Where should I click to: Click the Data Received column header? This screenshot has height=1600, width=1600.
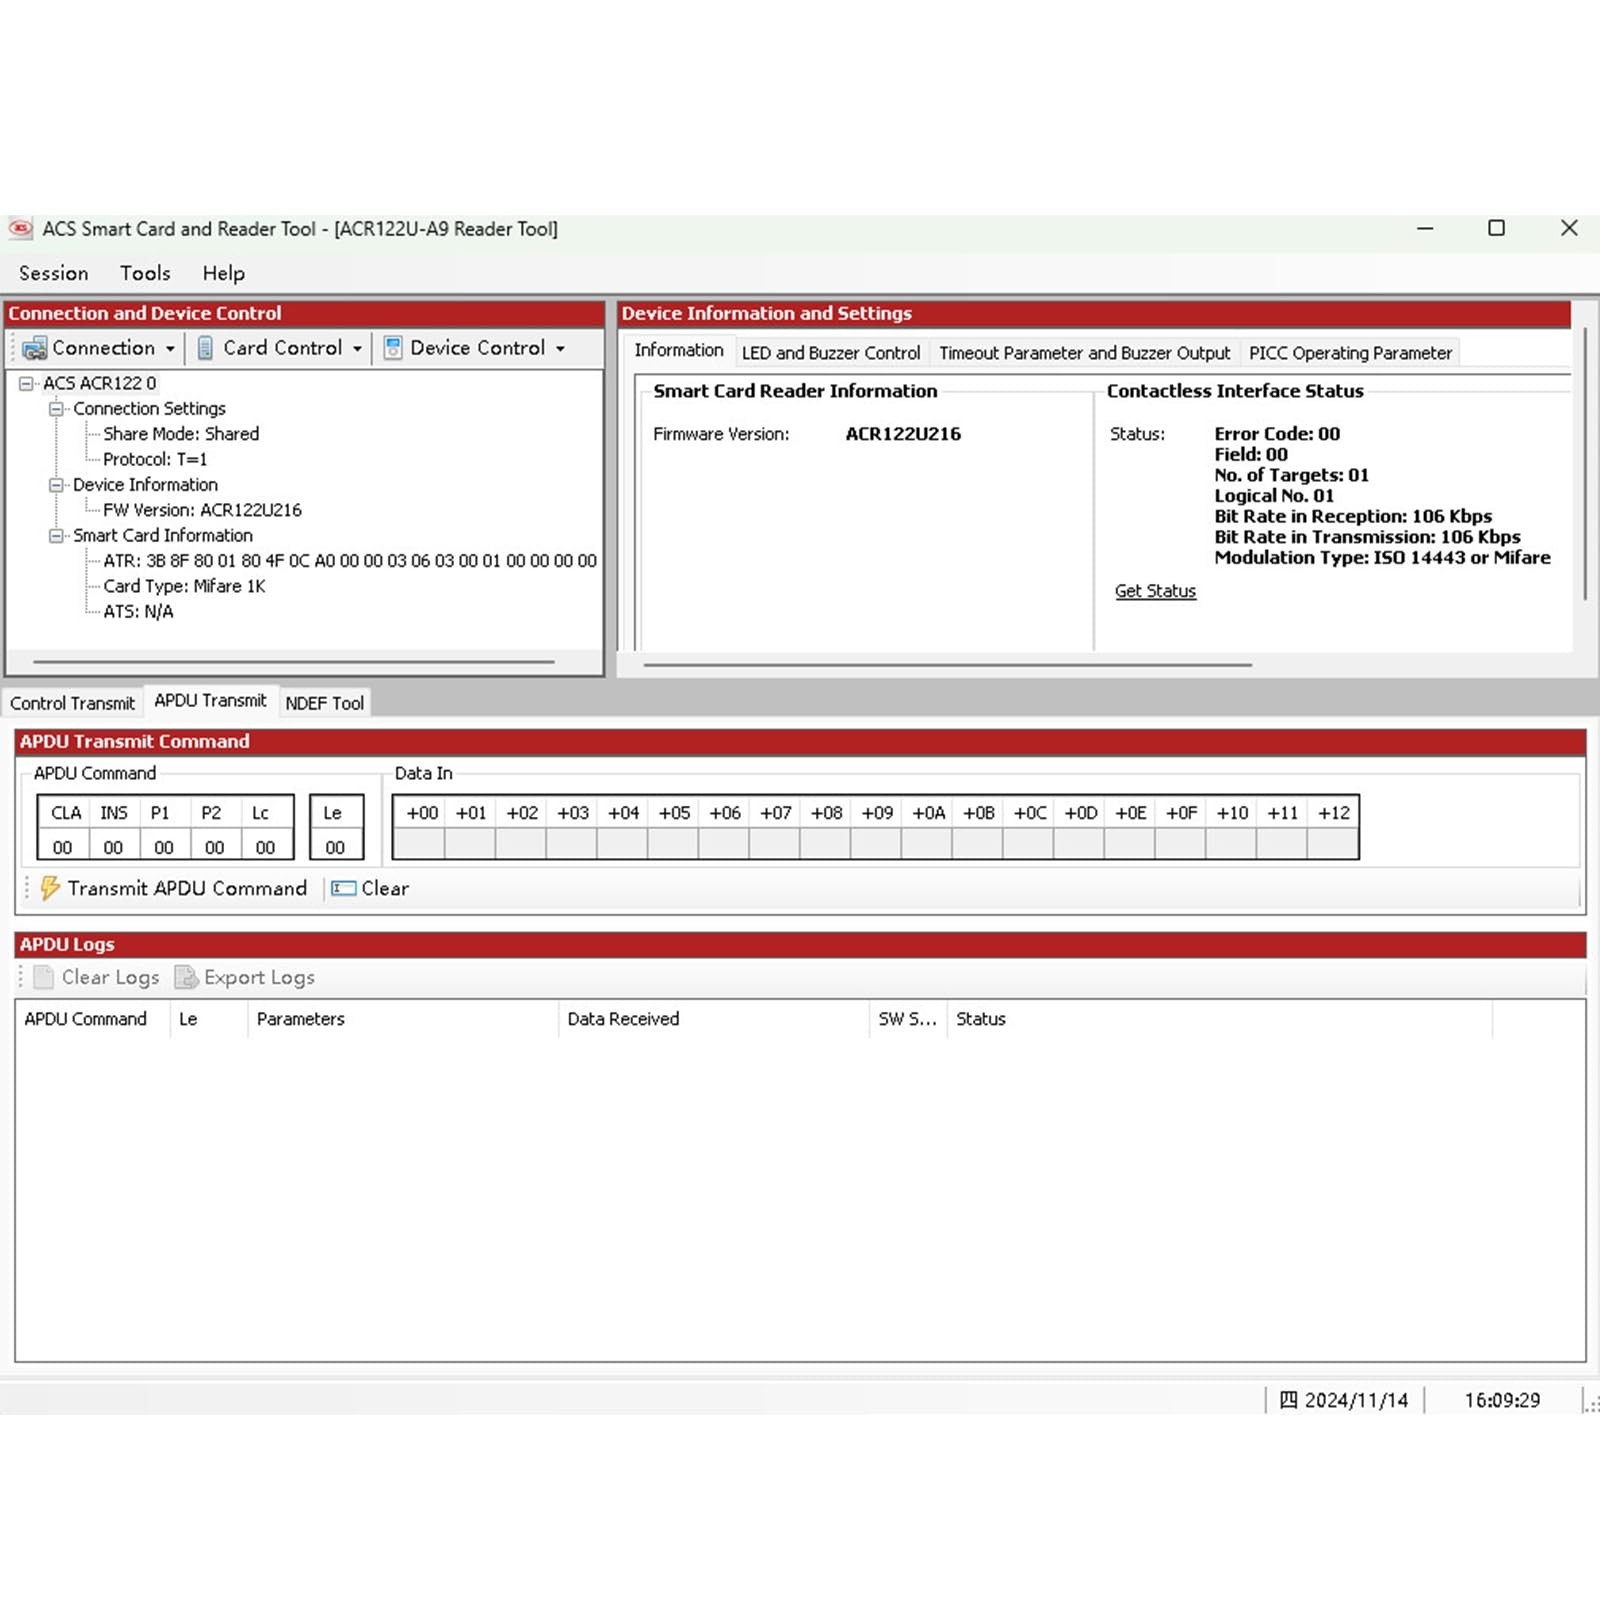tap(714, 1019)
